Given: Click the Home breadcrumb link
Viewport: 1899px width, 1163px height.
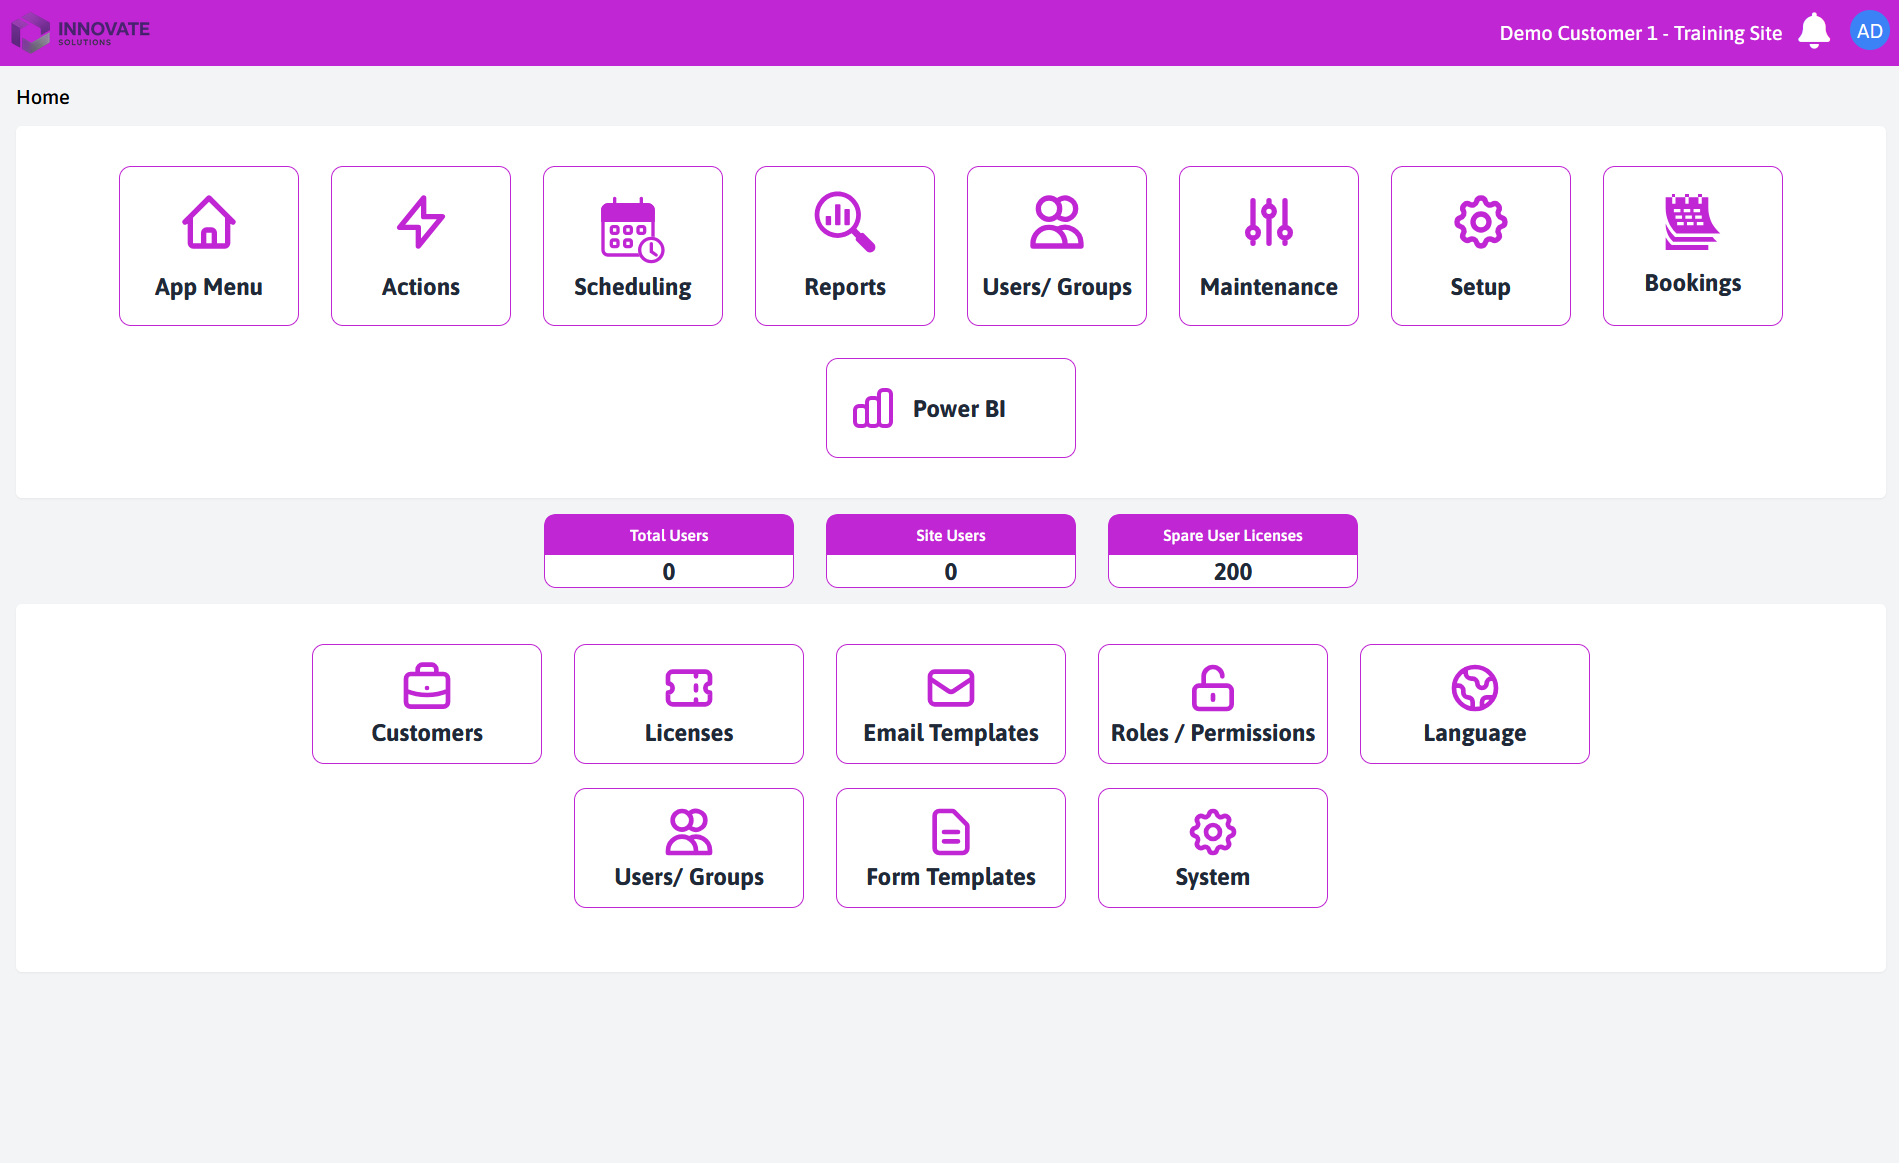Looking at the screenshot, I should pos(43,97).
